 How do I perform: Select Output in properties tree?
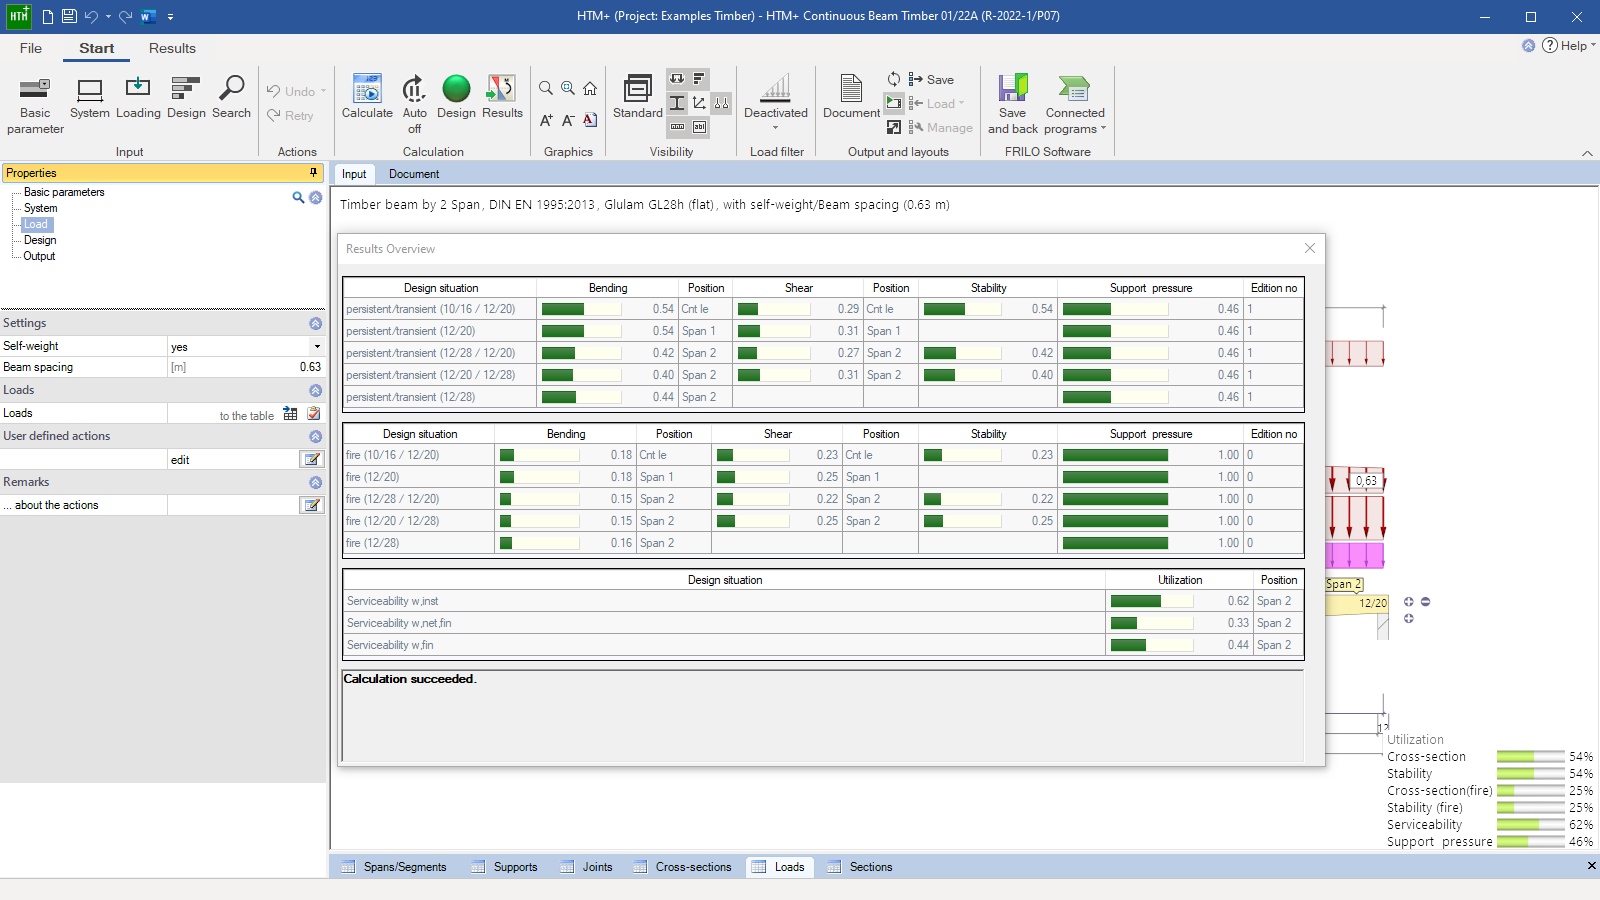[x=40, y=256]
